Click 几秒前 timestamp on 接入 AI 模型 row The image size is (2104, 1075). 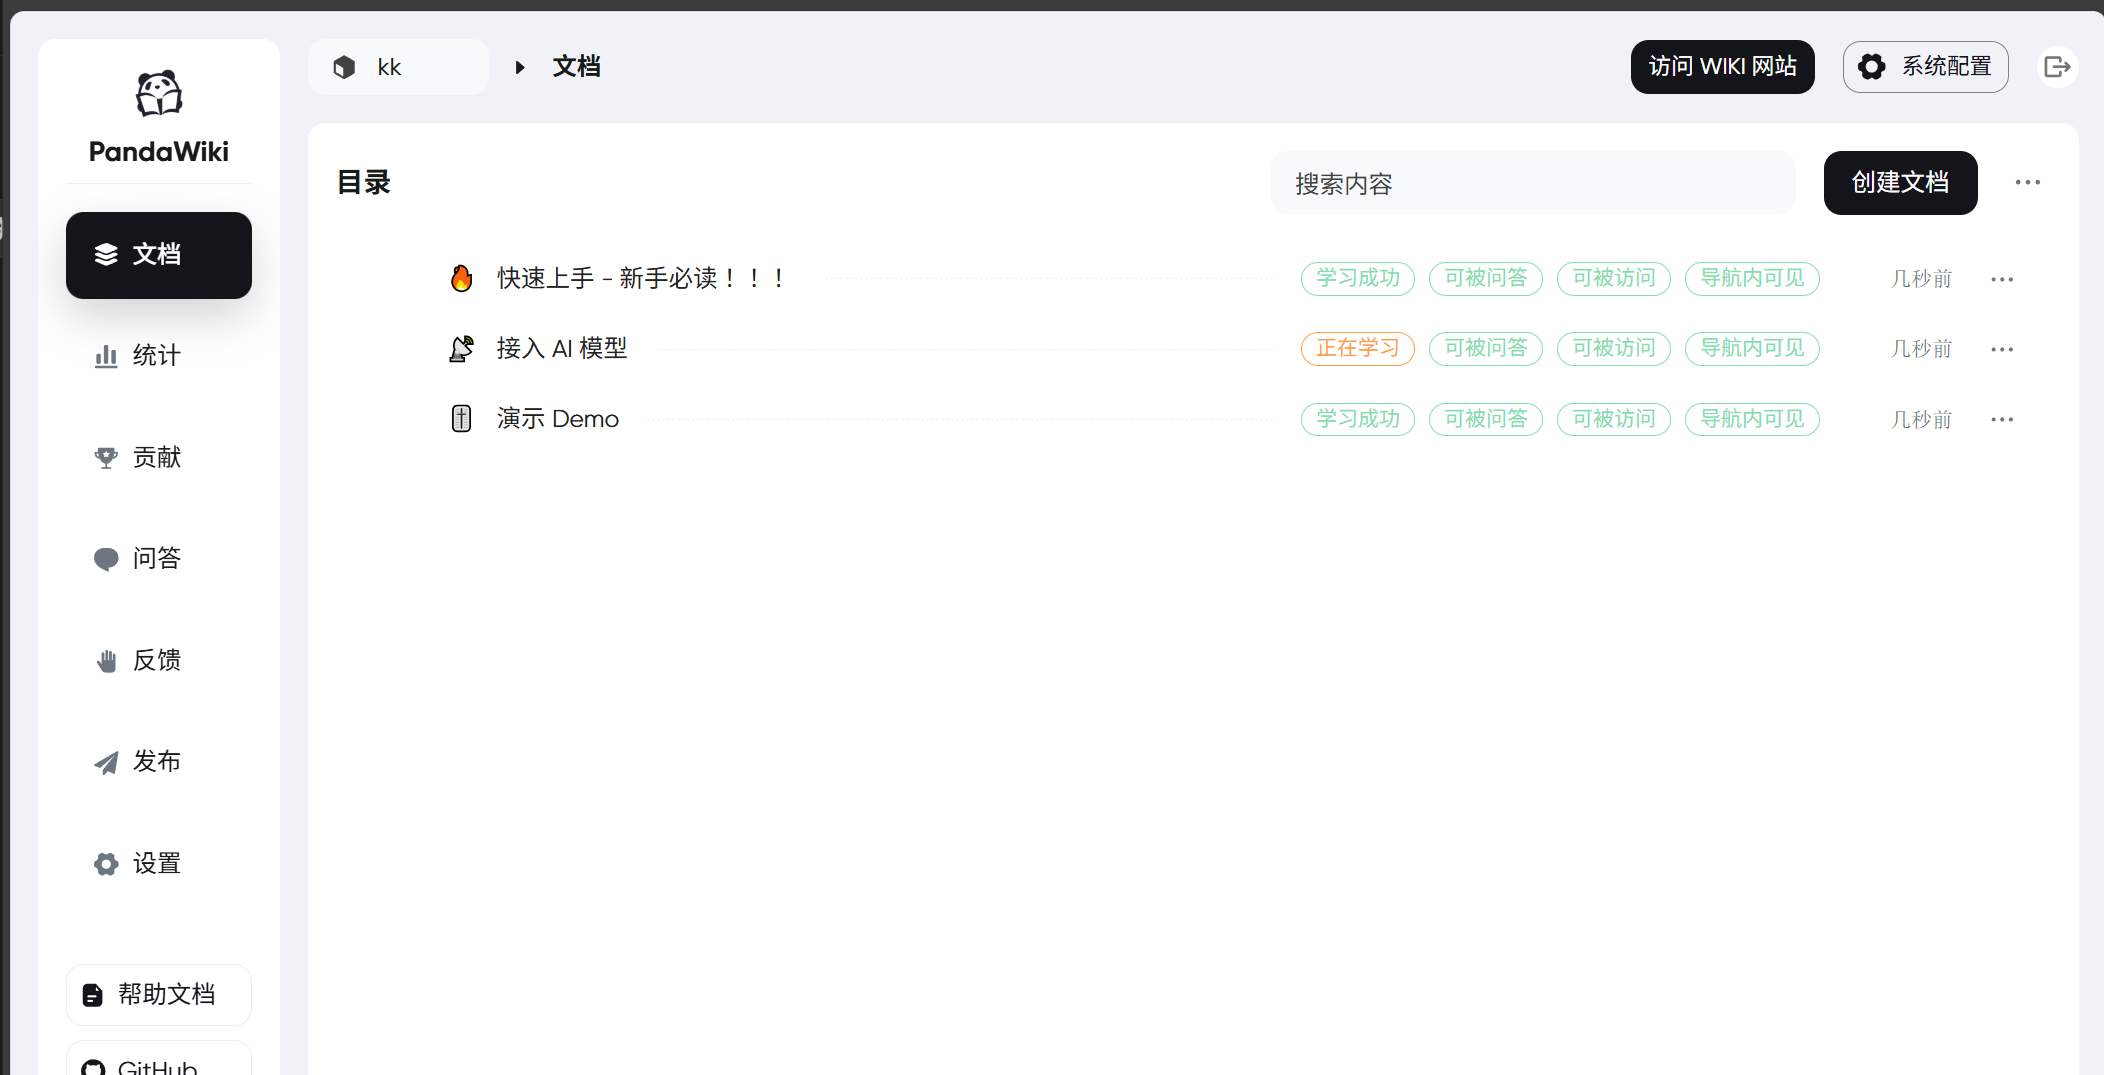pyautogui.click(x=1921, y=349)
